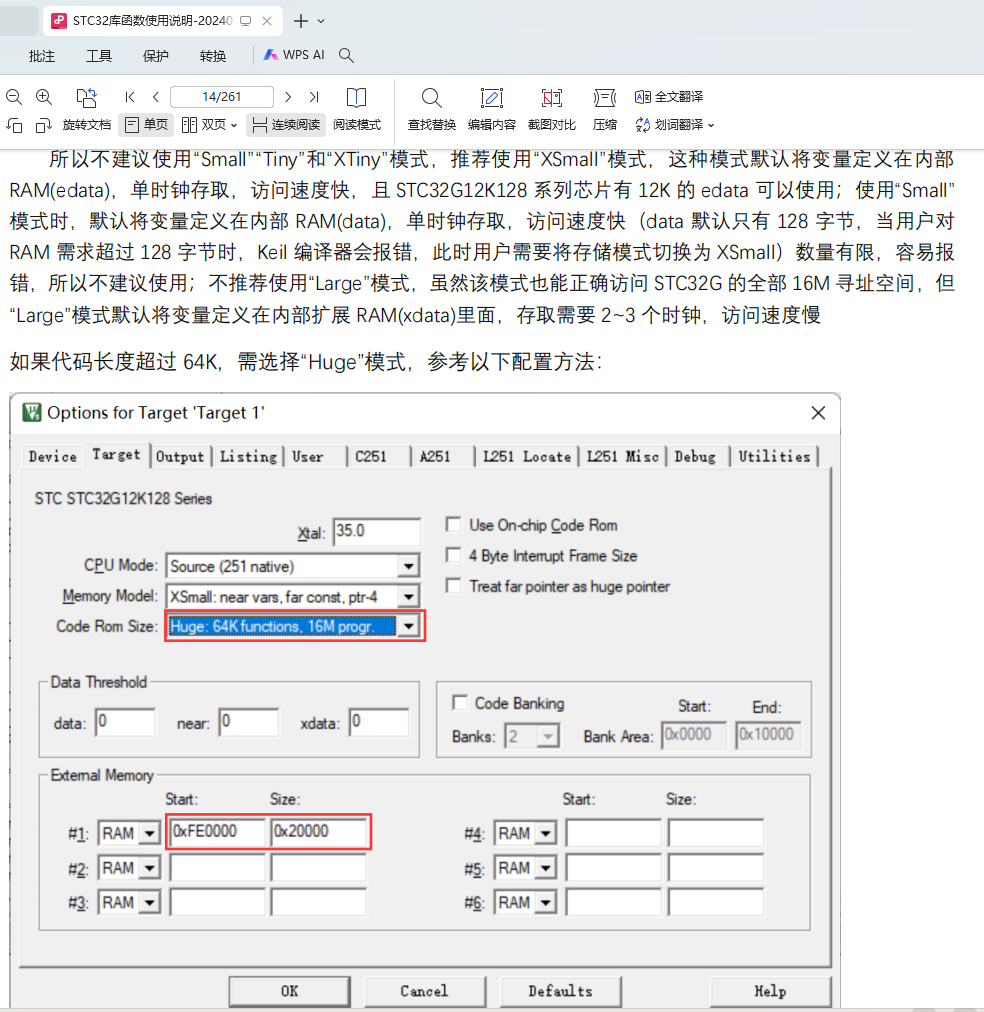The image size is (984, 1012).
Task: Open the 批注 (Annotate) menu
Action: pos(42,56)
